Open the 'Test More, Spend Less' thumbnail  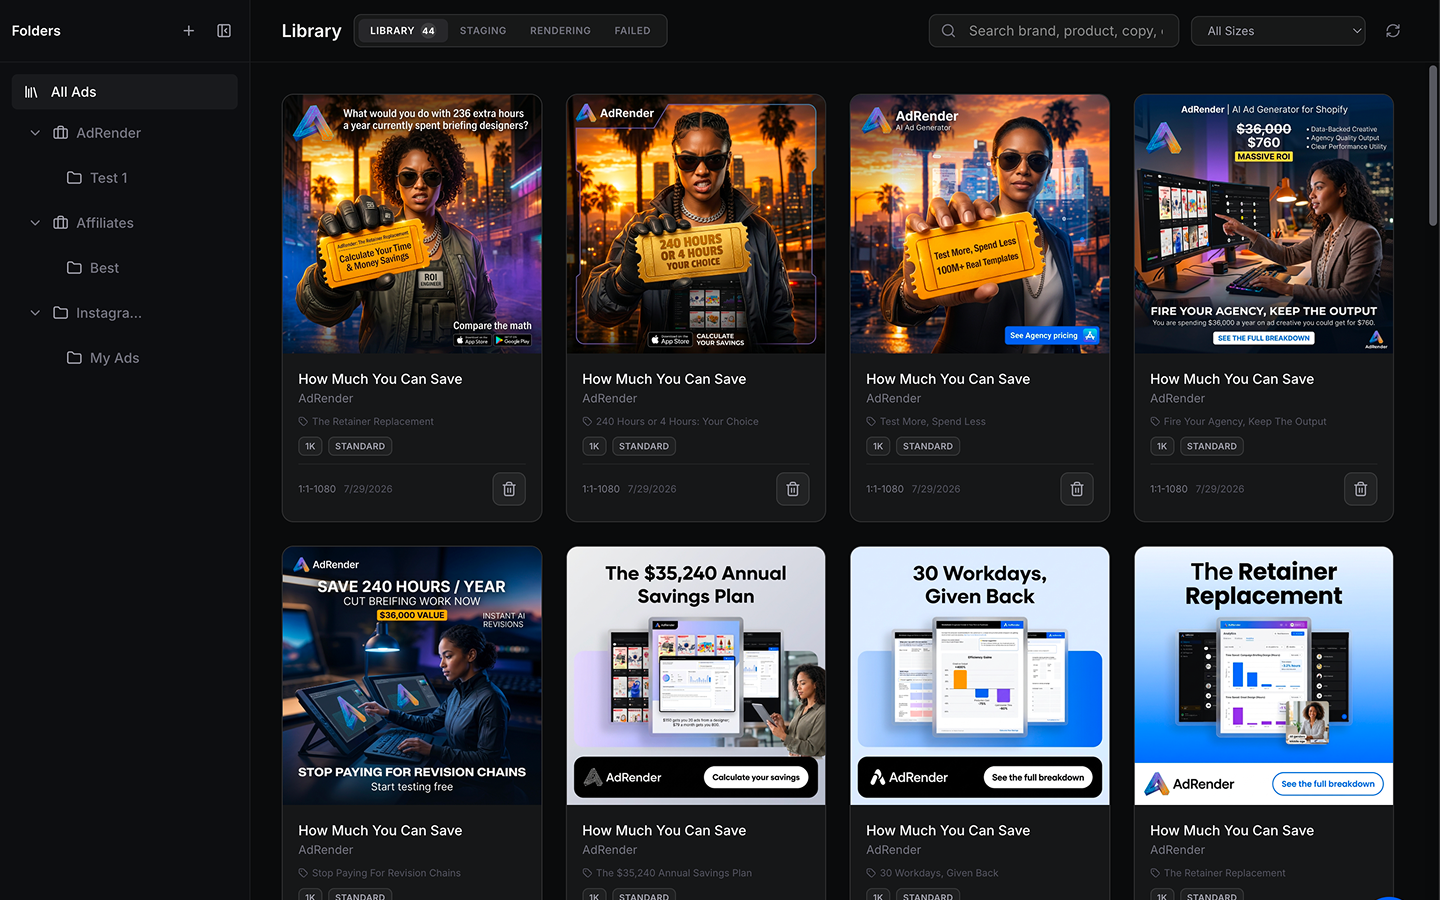980,224
